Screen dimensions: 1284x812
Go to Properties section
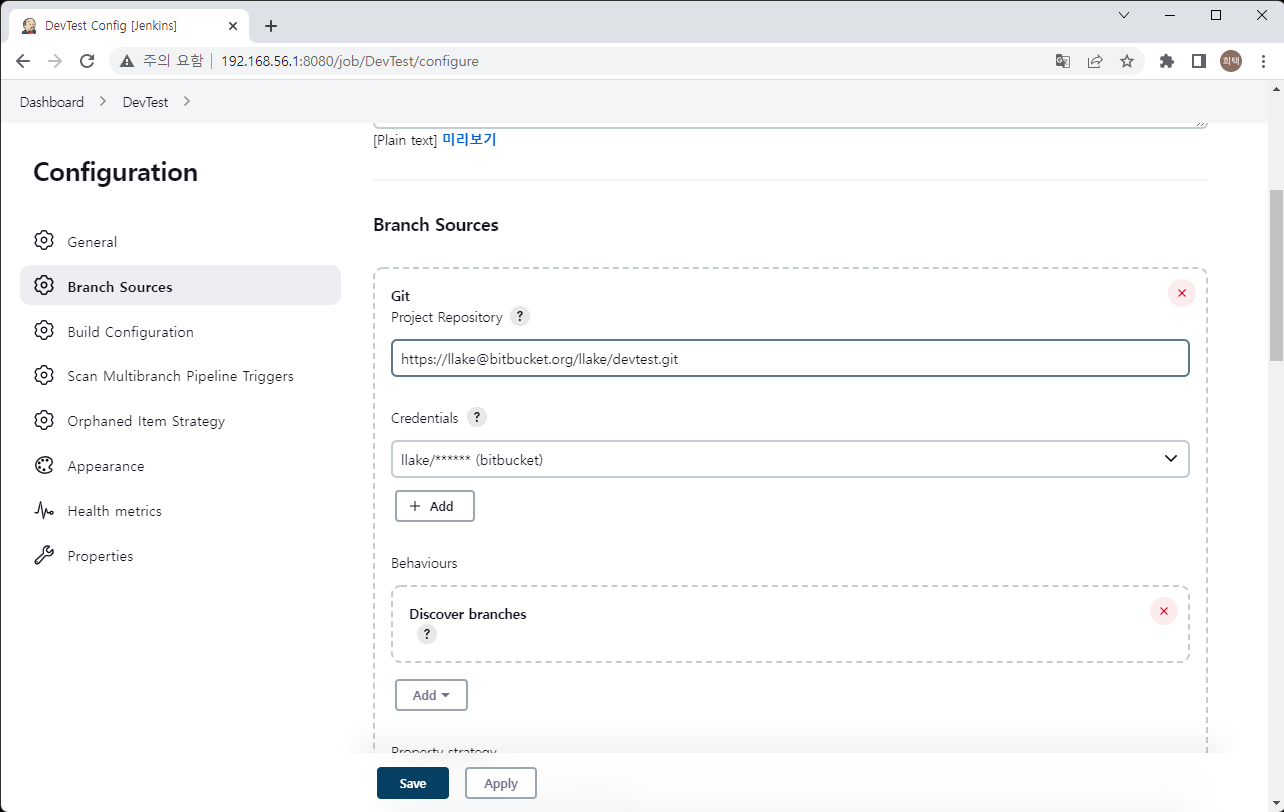pos(180,556)
